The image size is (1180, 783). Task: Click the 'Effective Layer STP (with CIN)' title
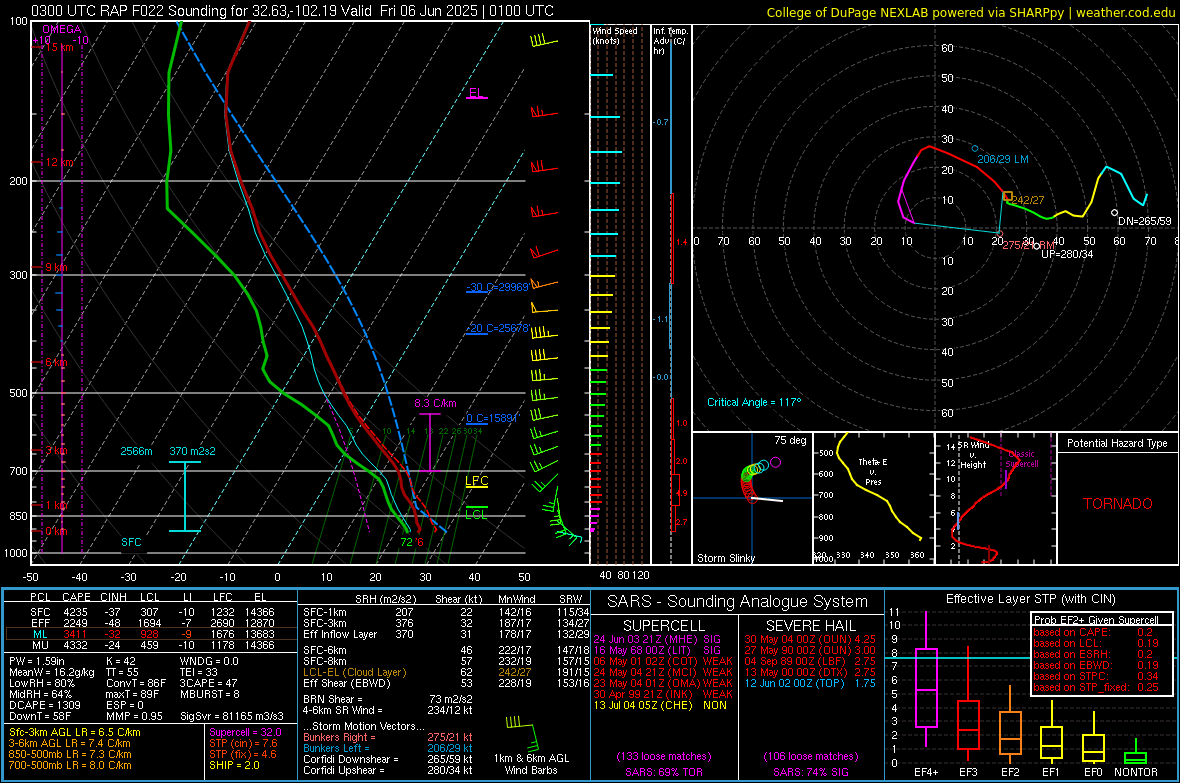(x=1031, y=599)
